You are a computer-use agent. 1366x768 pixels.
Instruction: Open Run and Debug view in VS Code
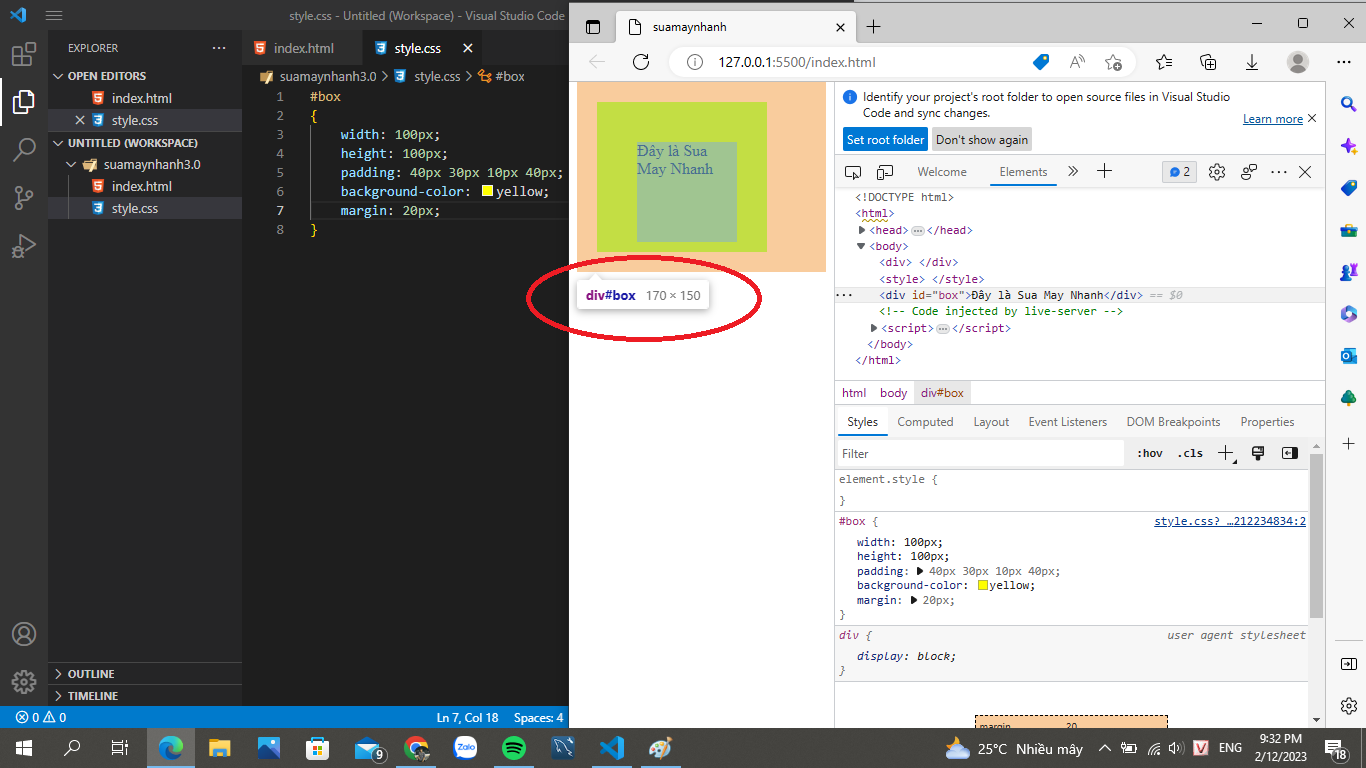24,246
